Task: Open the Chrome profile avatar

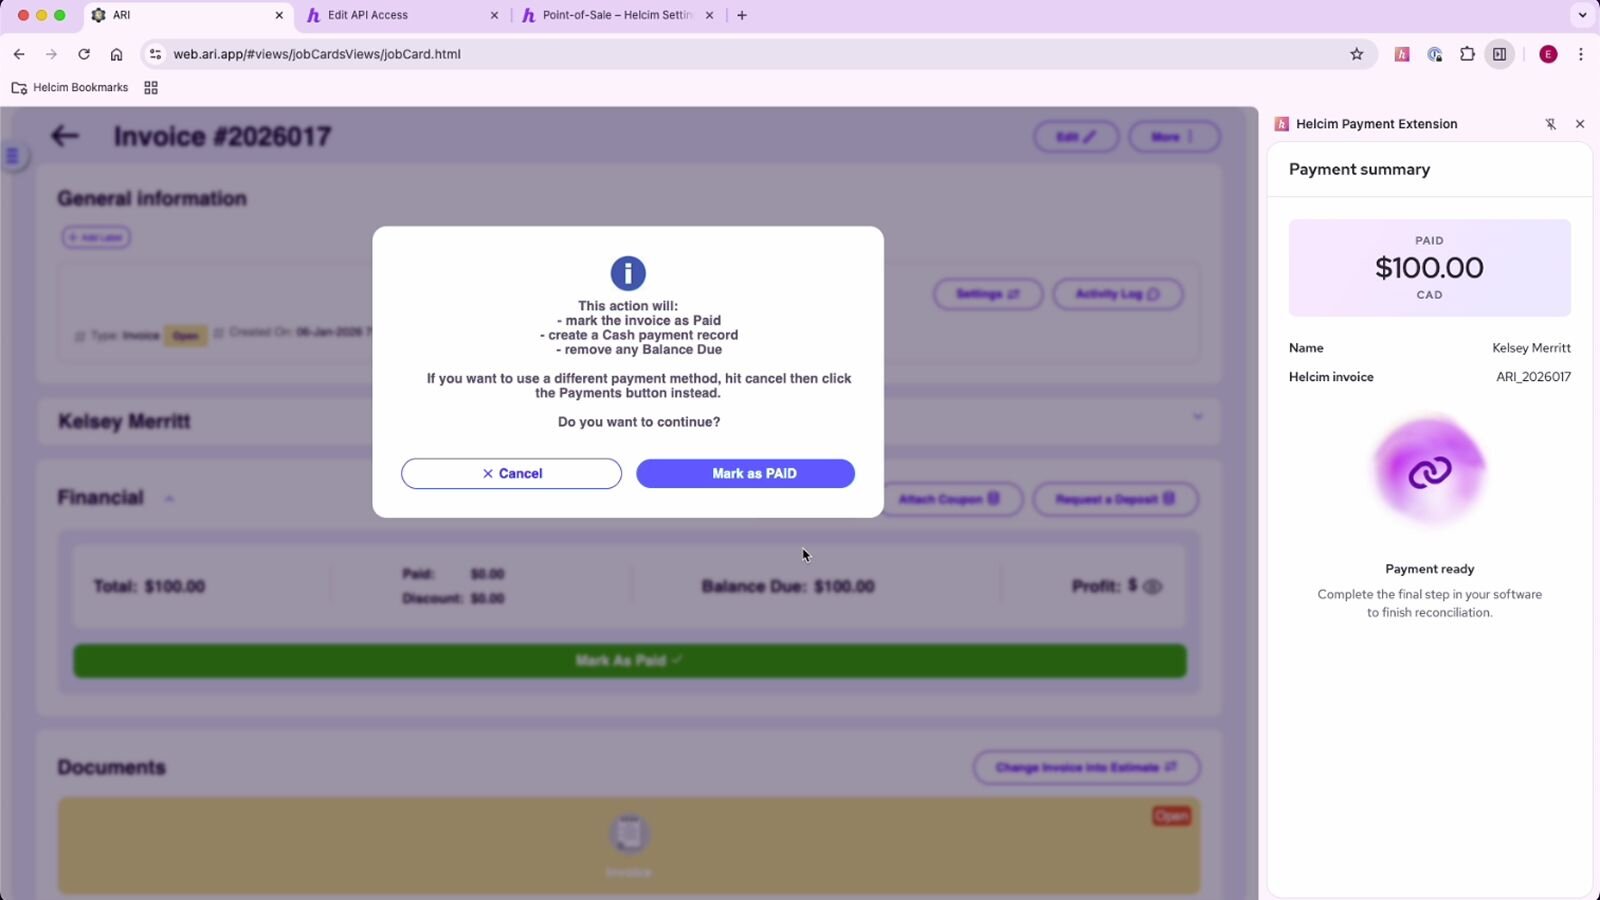Action: (1548, 55)
